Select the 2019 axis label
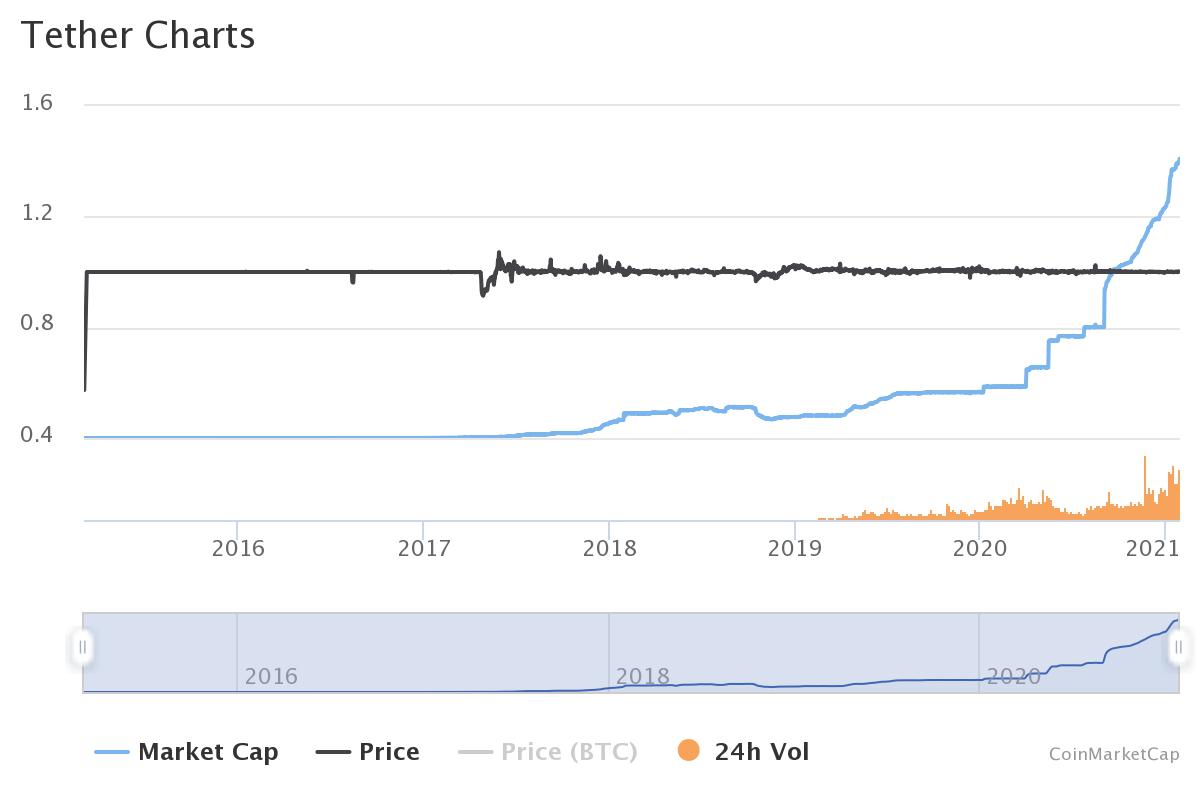Viewport: 1200px width, 800px height. click(x=797, y=548)
